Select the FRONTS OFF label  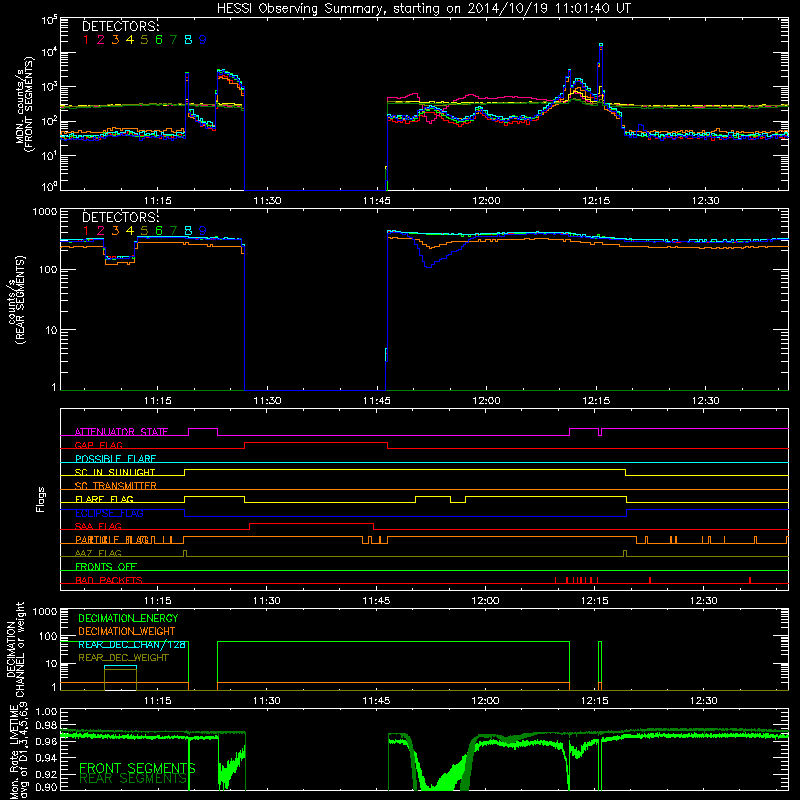(x=106, y=566)
